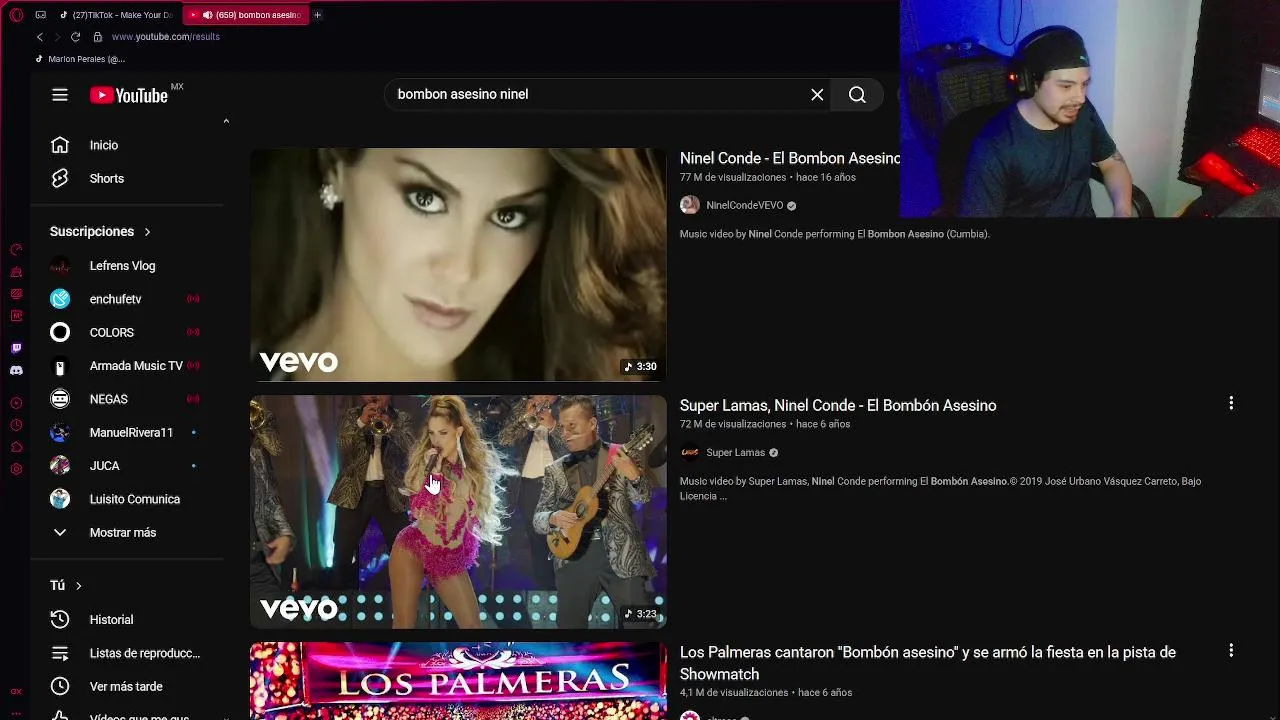Go to YouTube home via the logo
This screenshot has height=720, width=1280.
coord(129,95)
